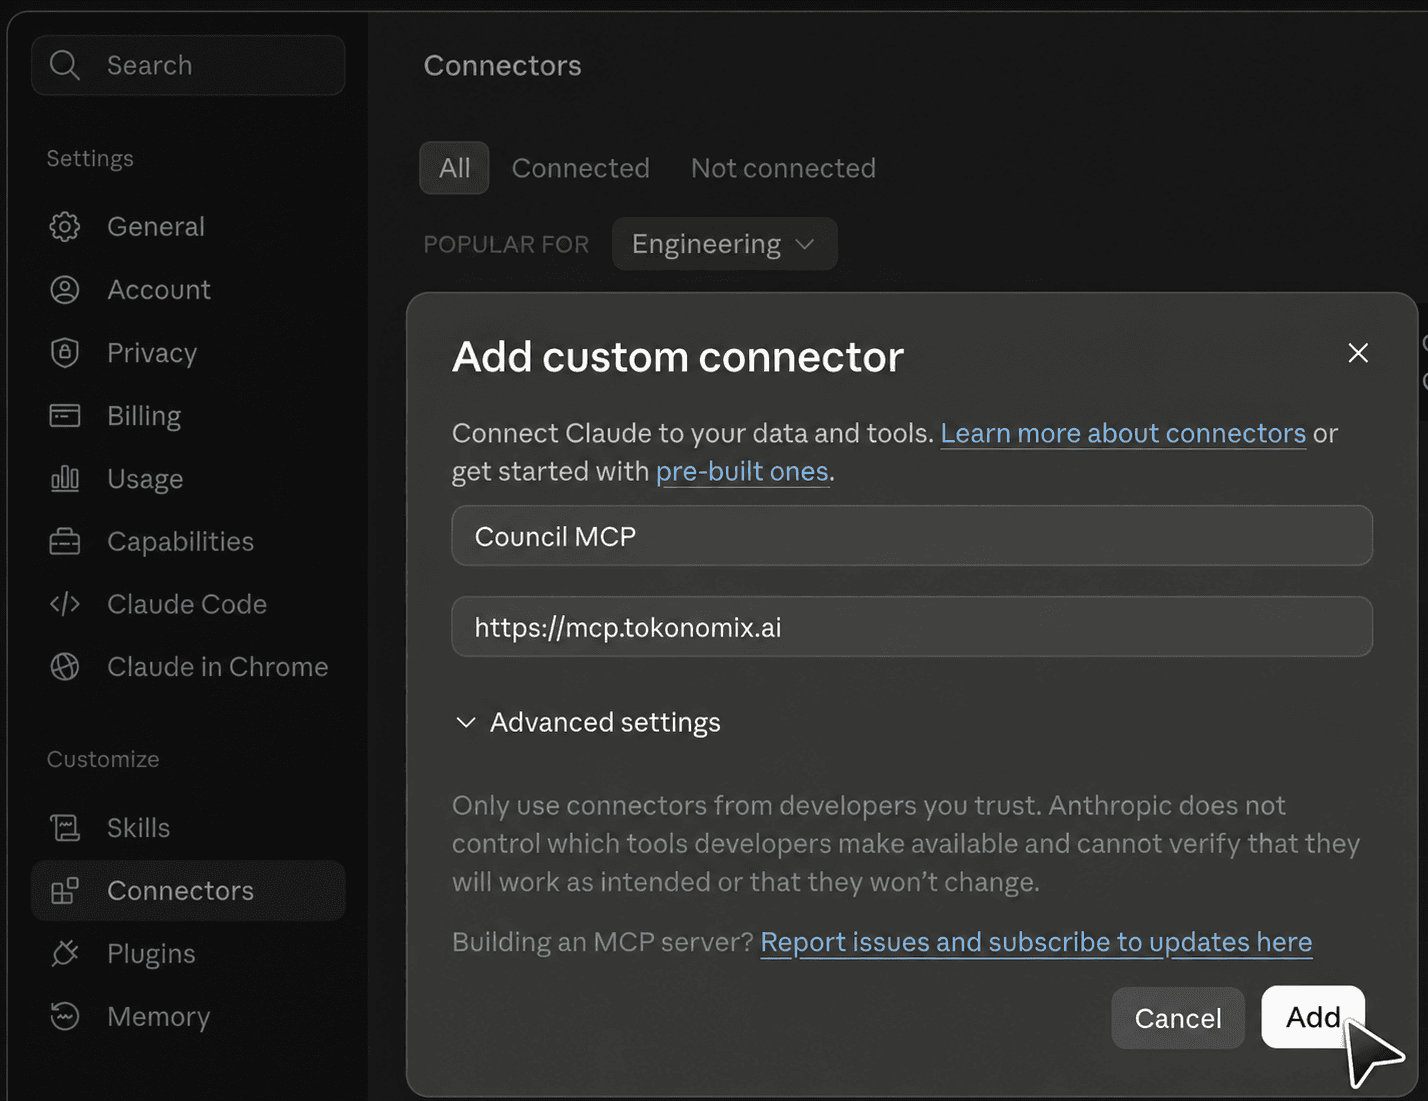This screenshot has width=1428, height=1101.
Task: Switch to the All tab
Action: (454, 168)
